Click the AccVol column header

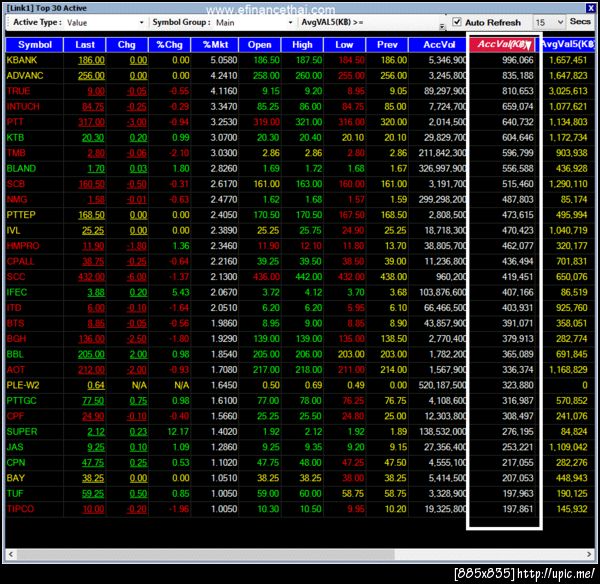pyautogui.click(x=439, y=45)
